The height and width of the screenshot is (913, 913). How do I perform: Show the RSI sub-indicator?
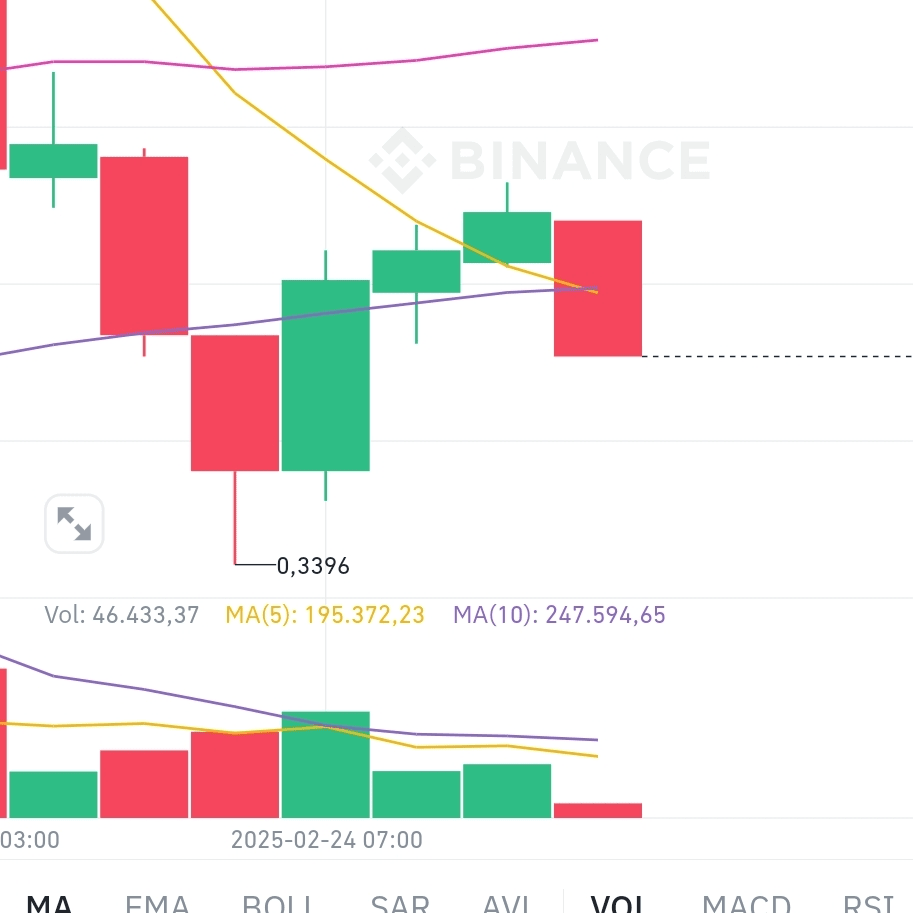[x=868, y=903]
